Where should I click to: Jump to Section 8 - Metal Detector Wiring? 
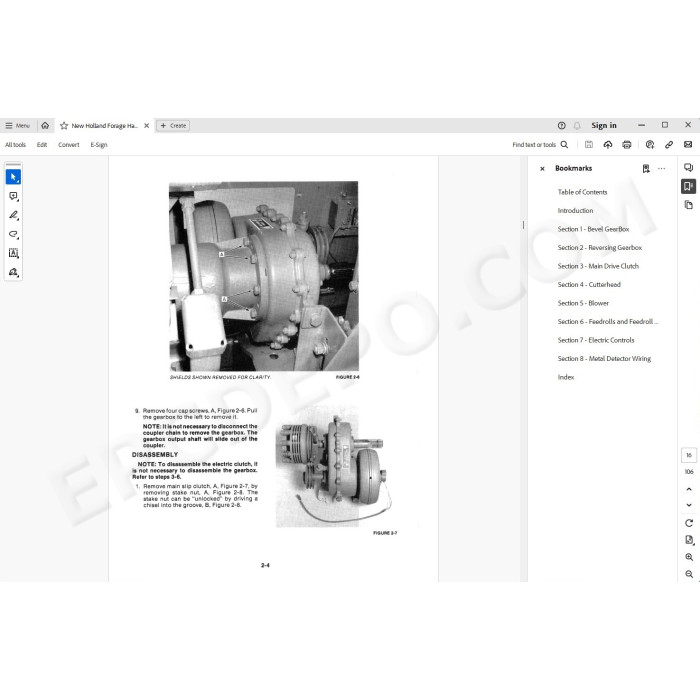pos(604,359)
